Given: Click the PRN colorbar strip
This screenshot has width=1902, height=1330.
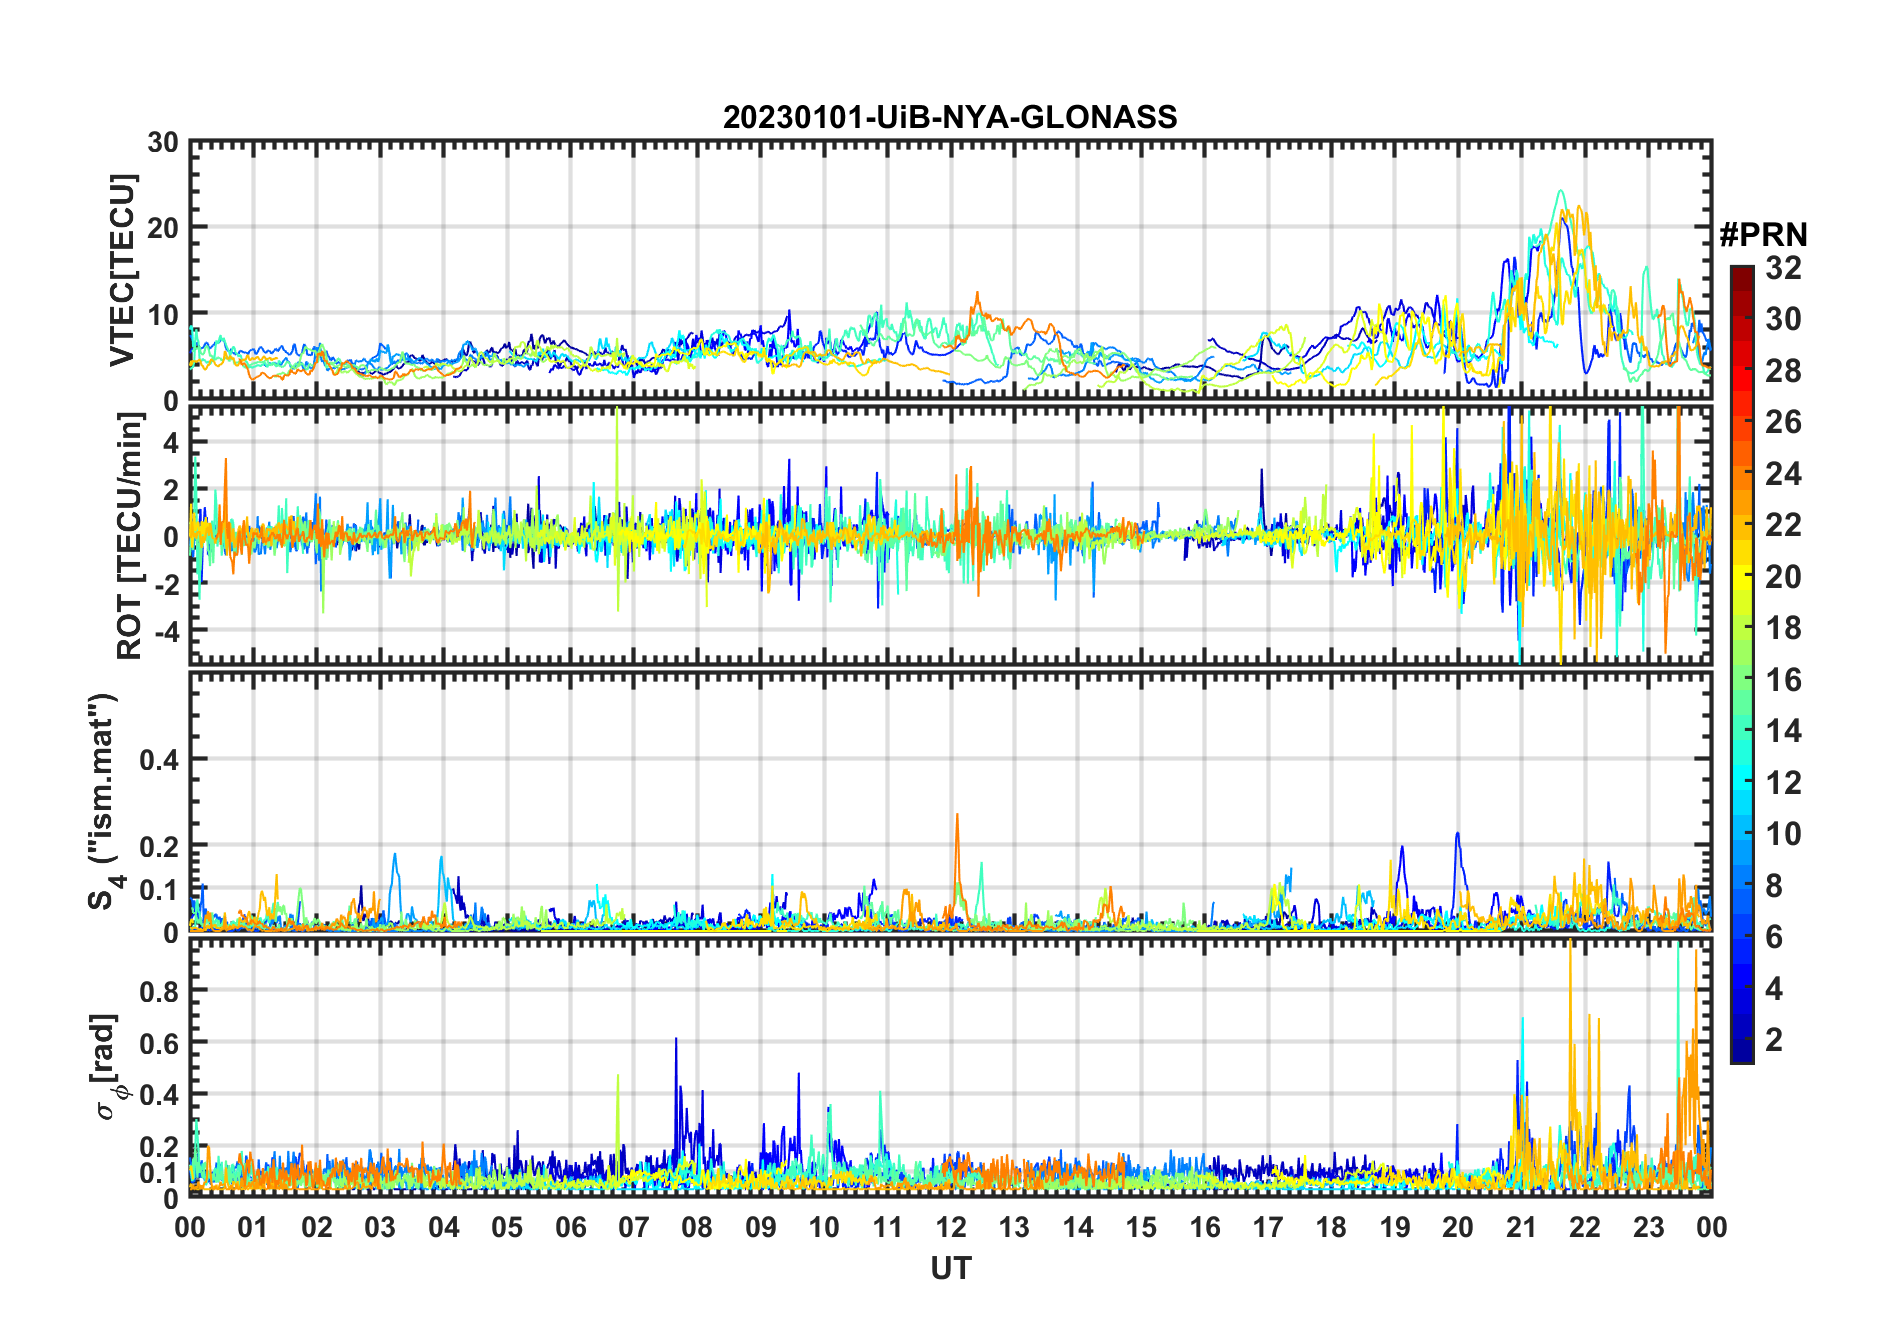Looking at the screenshot, I should [1742, 664].
